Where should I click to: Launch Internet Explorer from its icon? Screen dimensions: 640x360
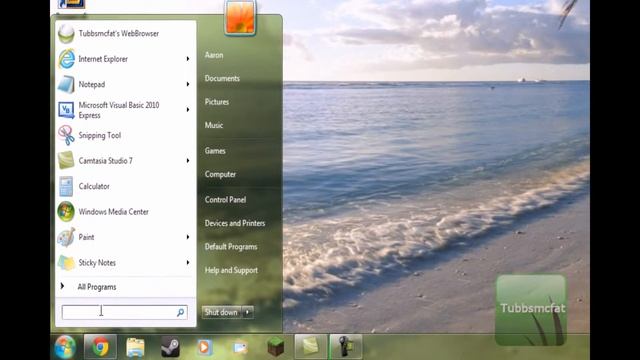66,59
